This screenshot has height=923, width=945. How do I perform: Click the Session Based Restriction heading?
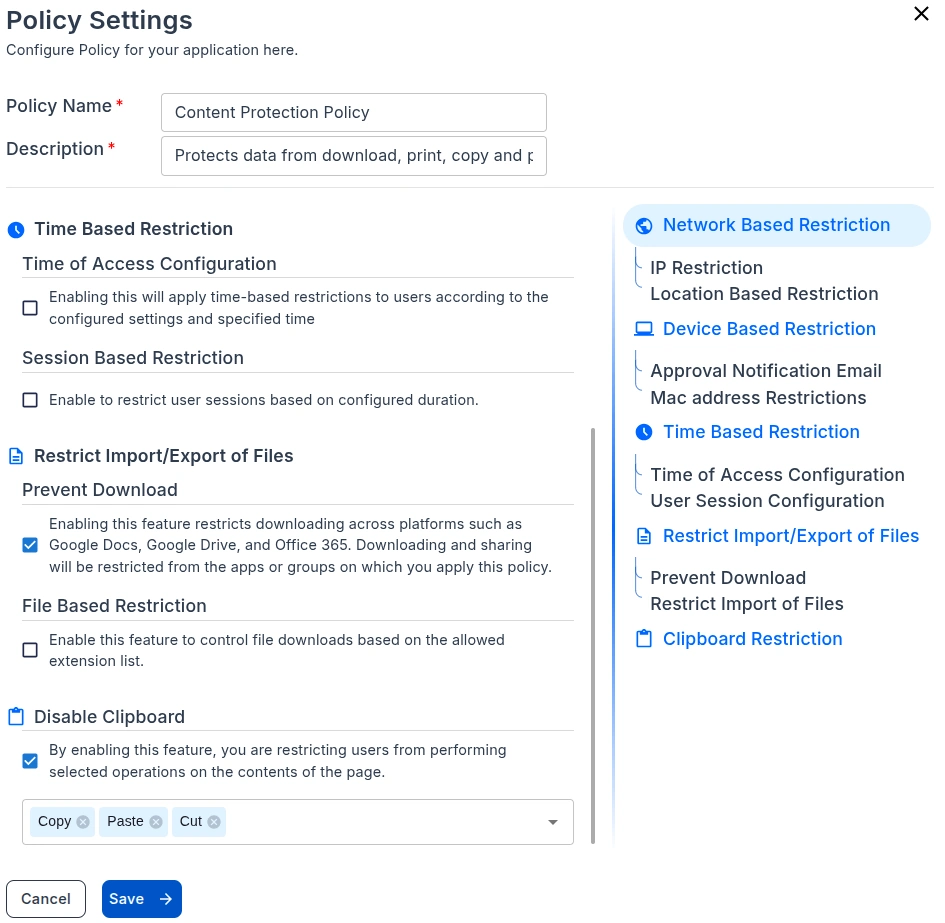[133, 358]
